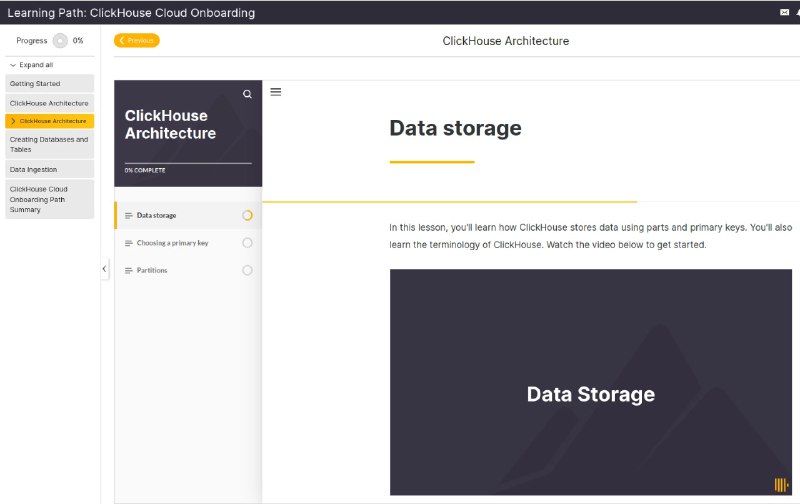Select the Choosing a primary key lesson
Image resolution: width=800 pixels, height=504 pixels.
(x=188, y=243)
